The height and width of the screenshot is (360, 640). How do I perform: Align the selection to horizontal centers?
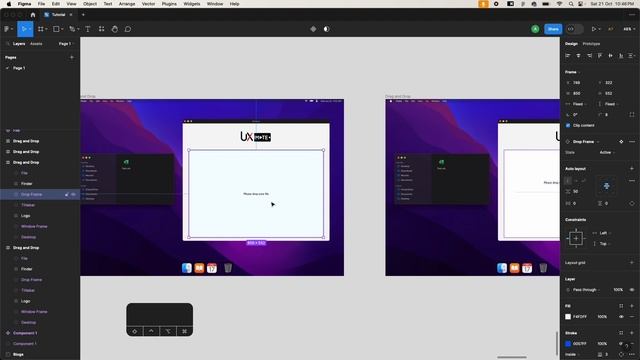(x=578, y=56)
